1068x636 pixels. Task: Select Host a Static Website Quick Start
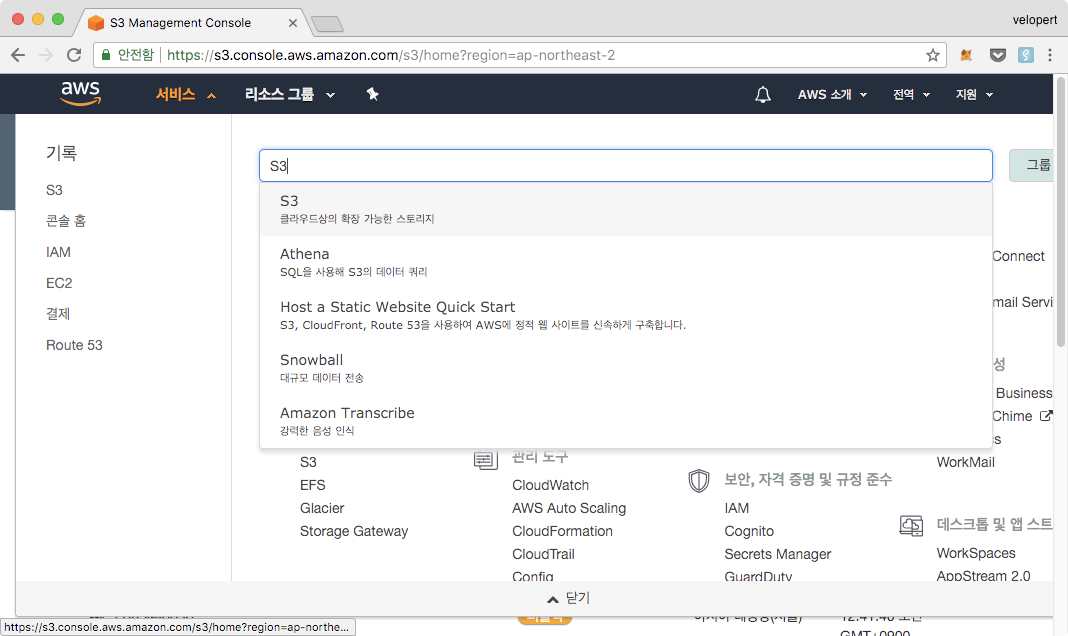625,315
